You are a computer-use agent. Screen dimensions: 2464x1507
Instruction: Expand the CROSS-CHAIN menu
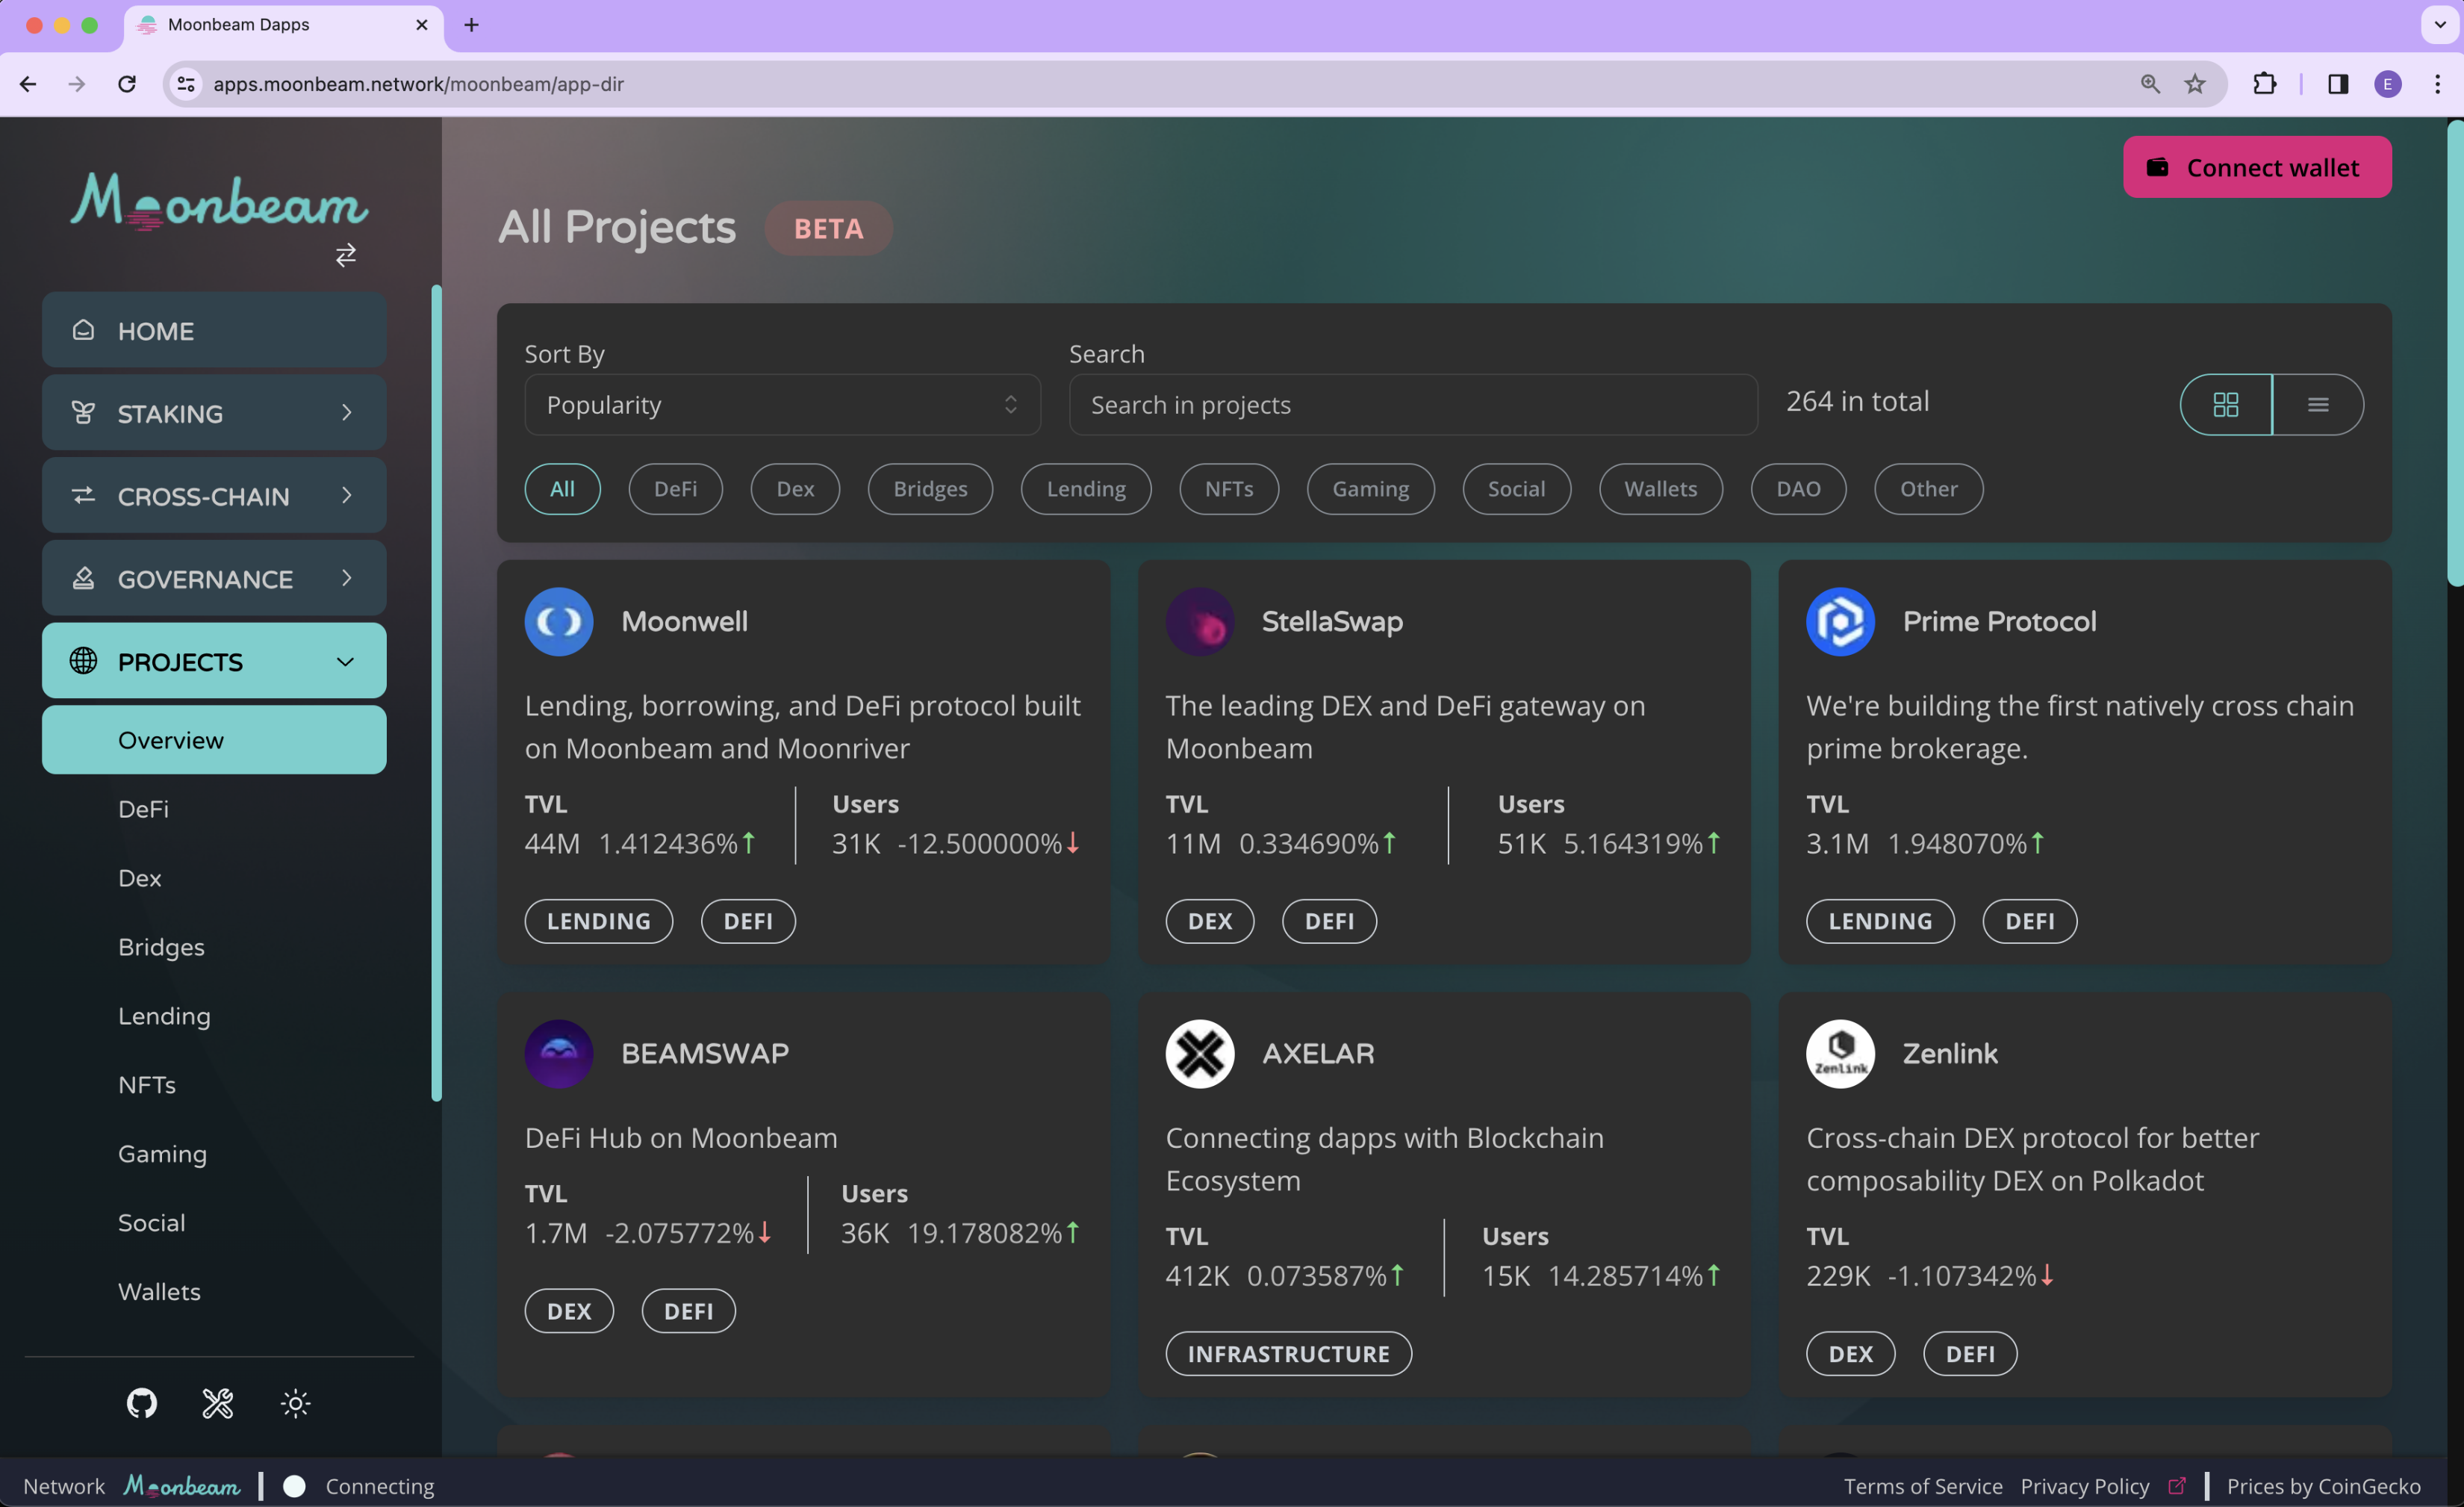coord(214,496)
